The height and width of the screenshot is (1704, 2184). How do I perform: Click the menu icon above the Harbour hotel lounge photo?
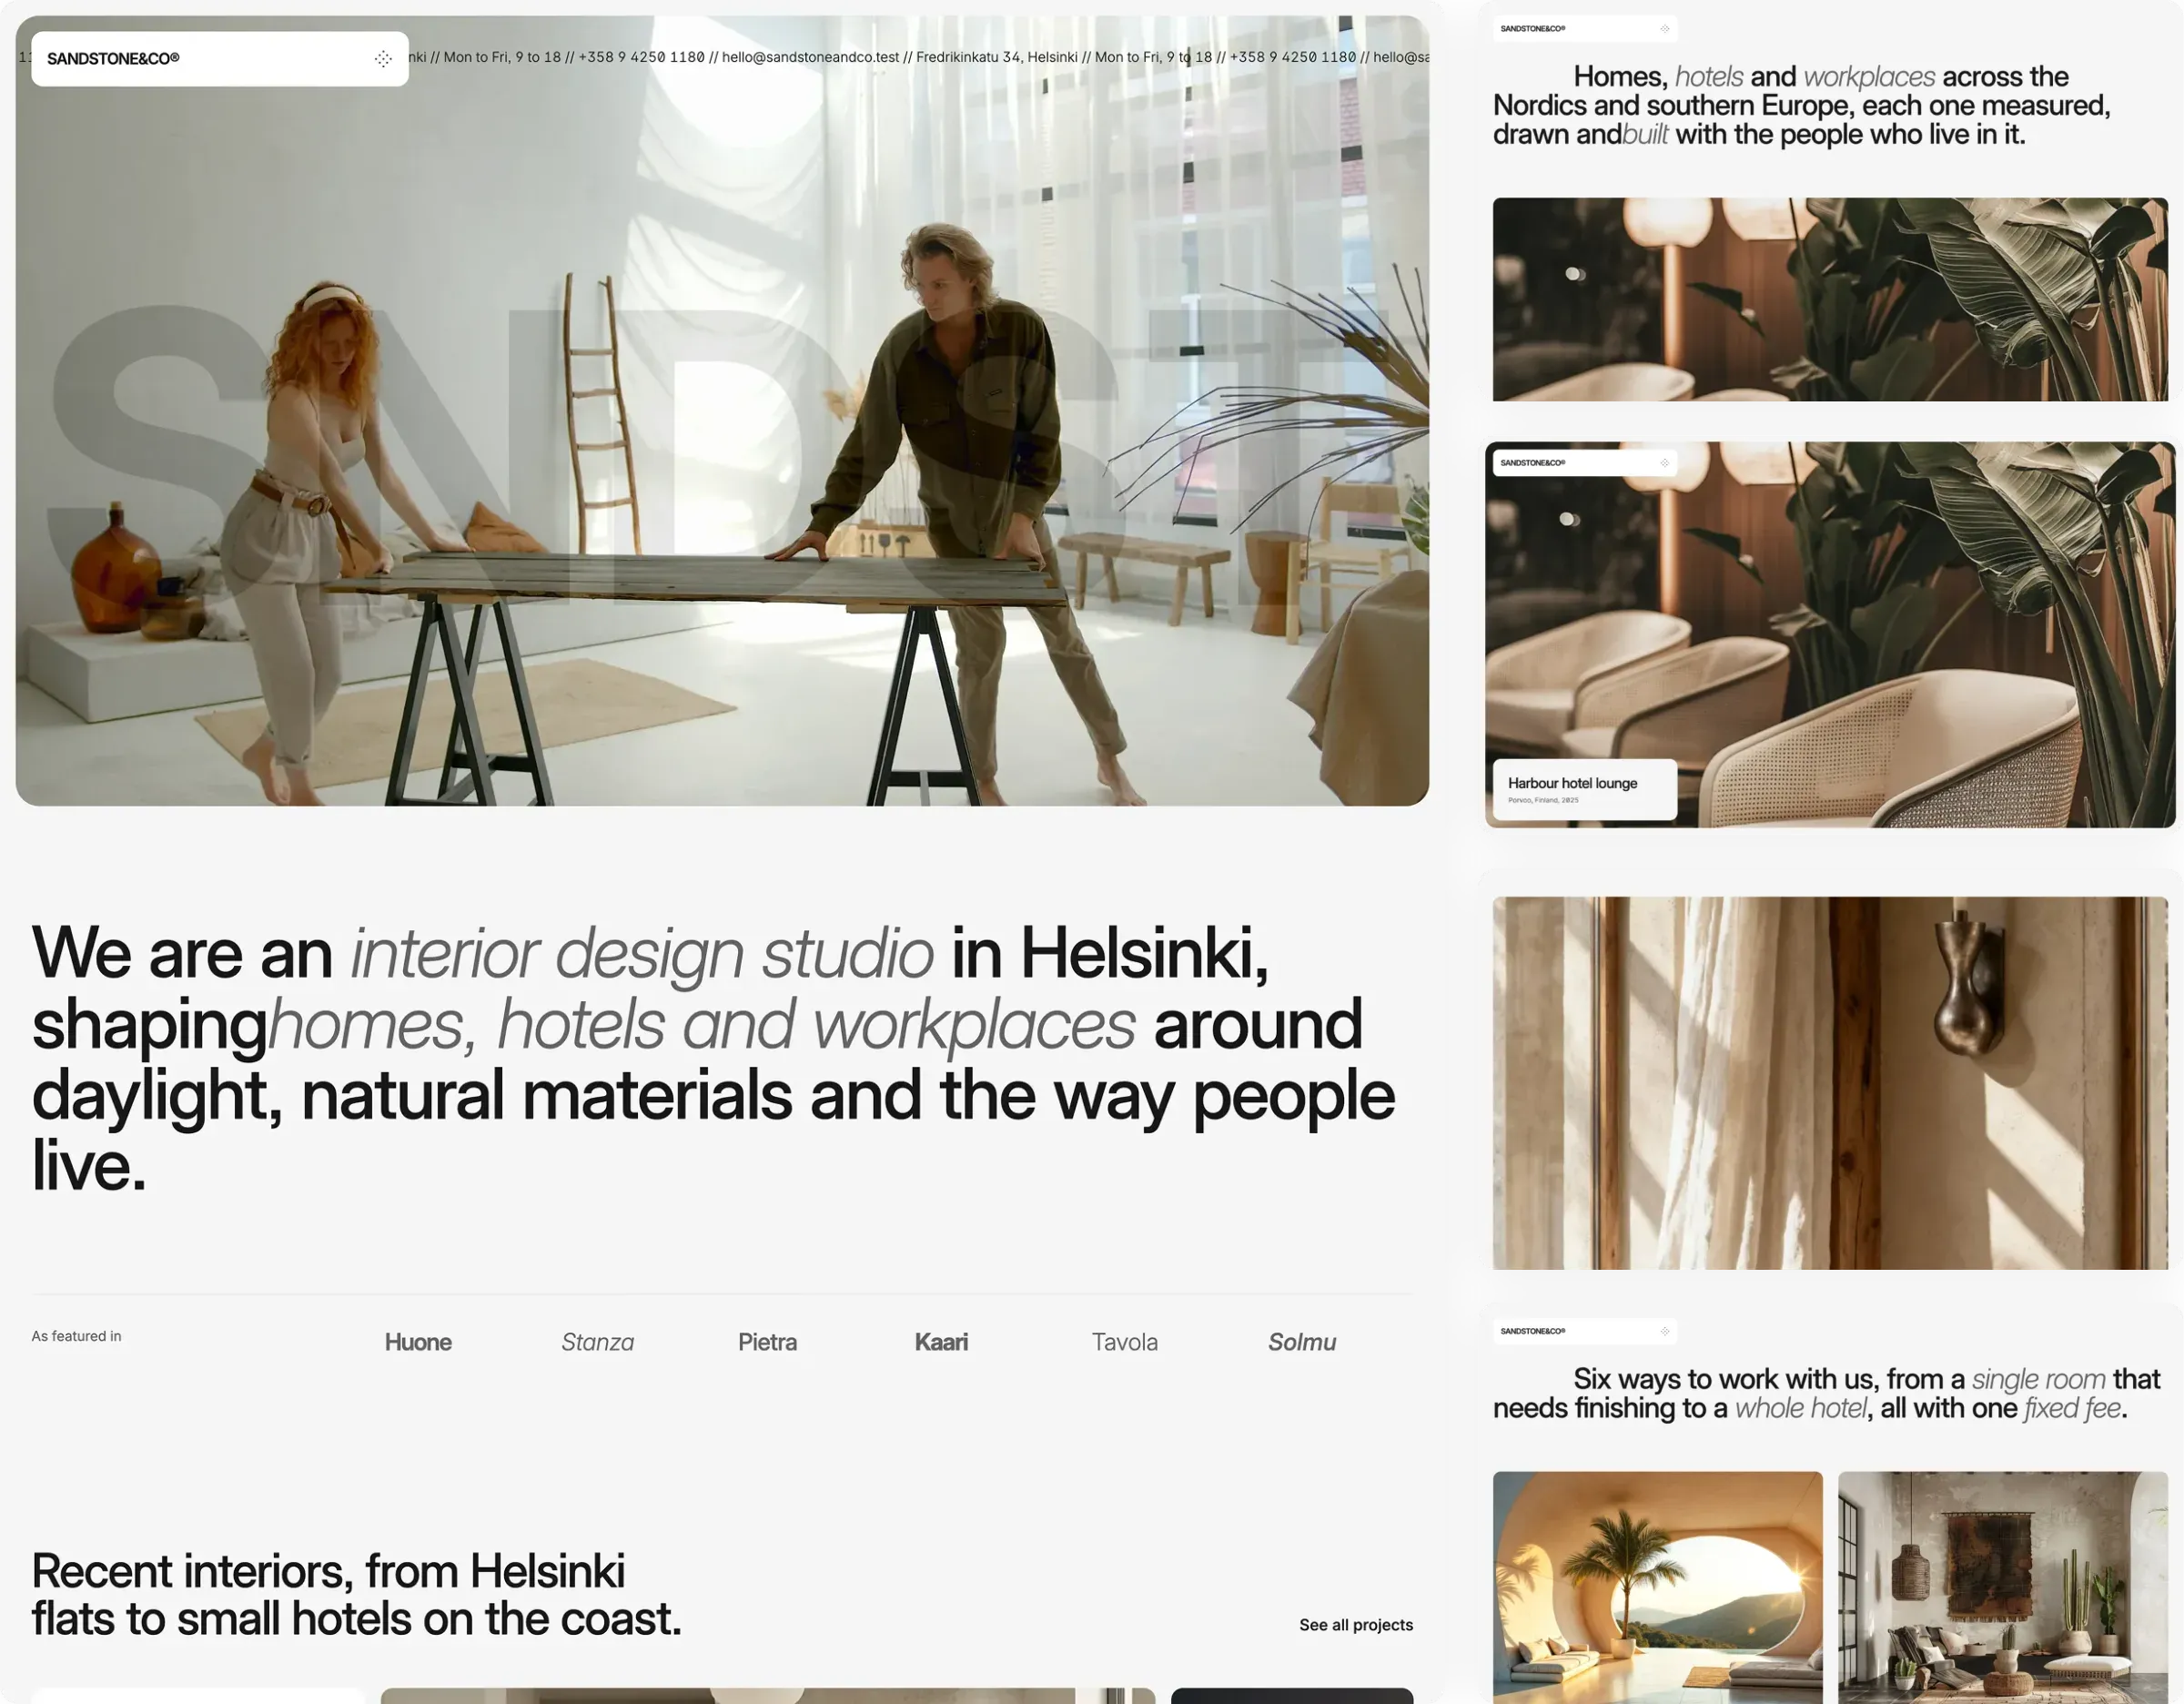pos(1665,463)
